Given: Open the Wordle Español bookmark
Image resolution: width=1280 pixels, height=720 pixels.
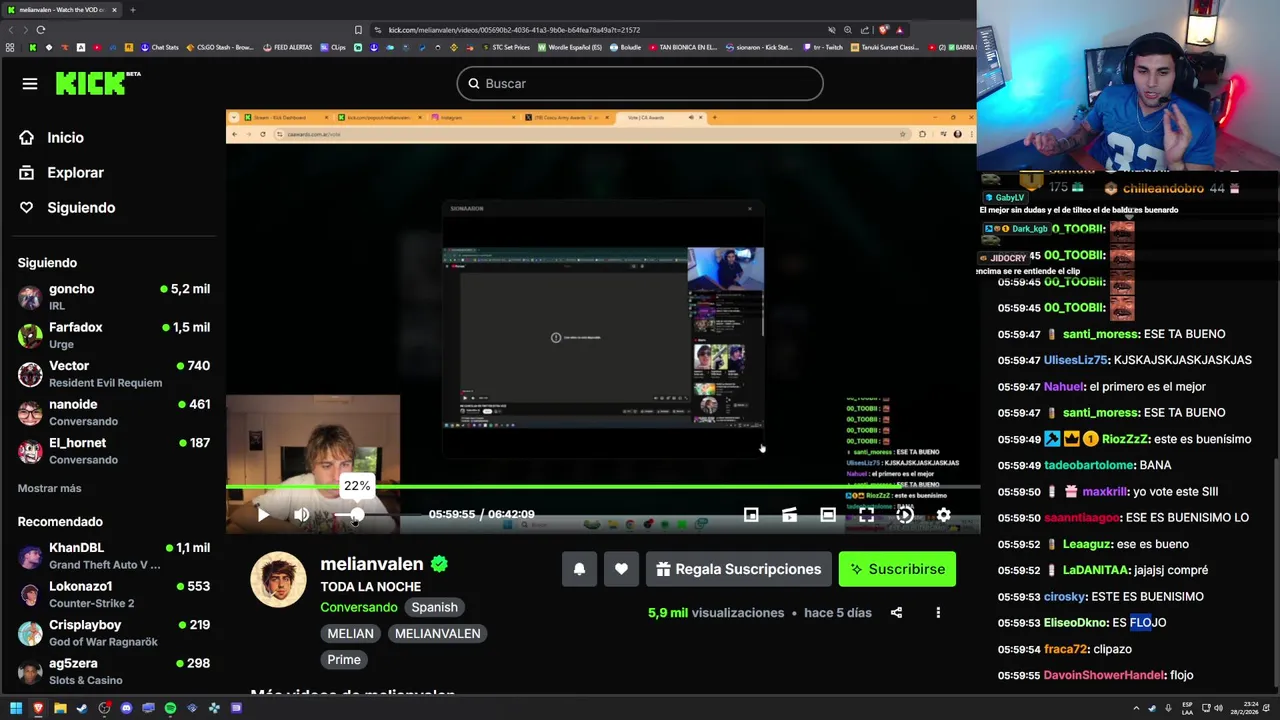Looking at the screenshot, I should pyautogui.click(x=570, y=47).
